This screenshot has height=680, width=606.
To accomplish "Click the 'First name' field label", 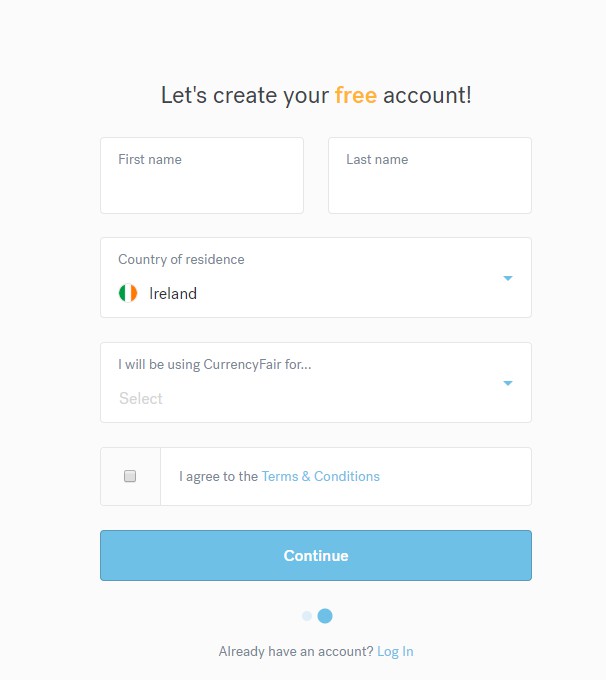I will (150, 159).
